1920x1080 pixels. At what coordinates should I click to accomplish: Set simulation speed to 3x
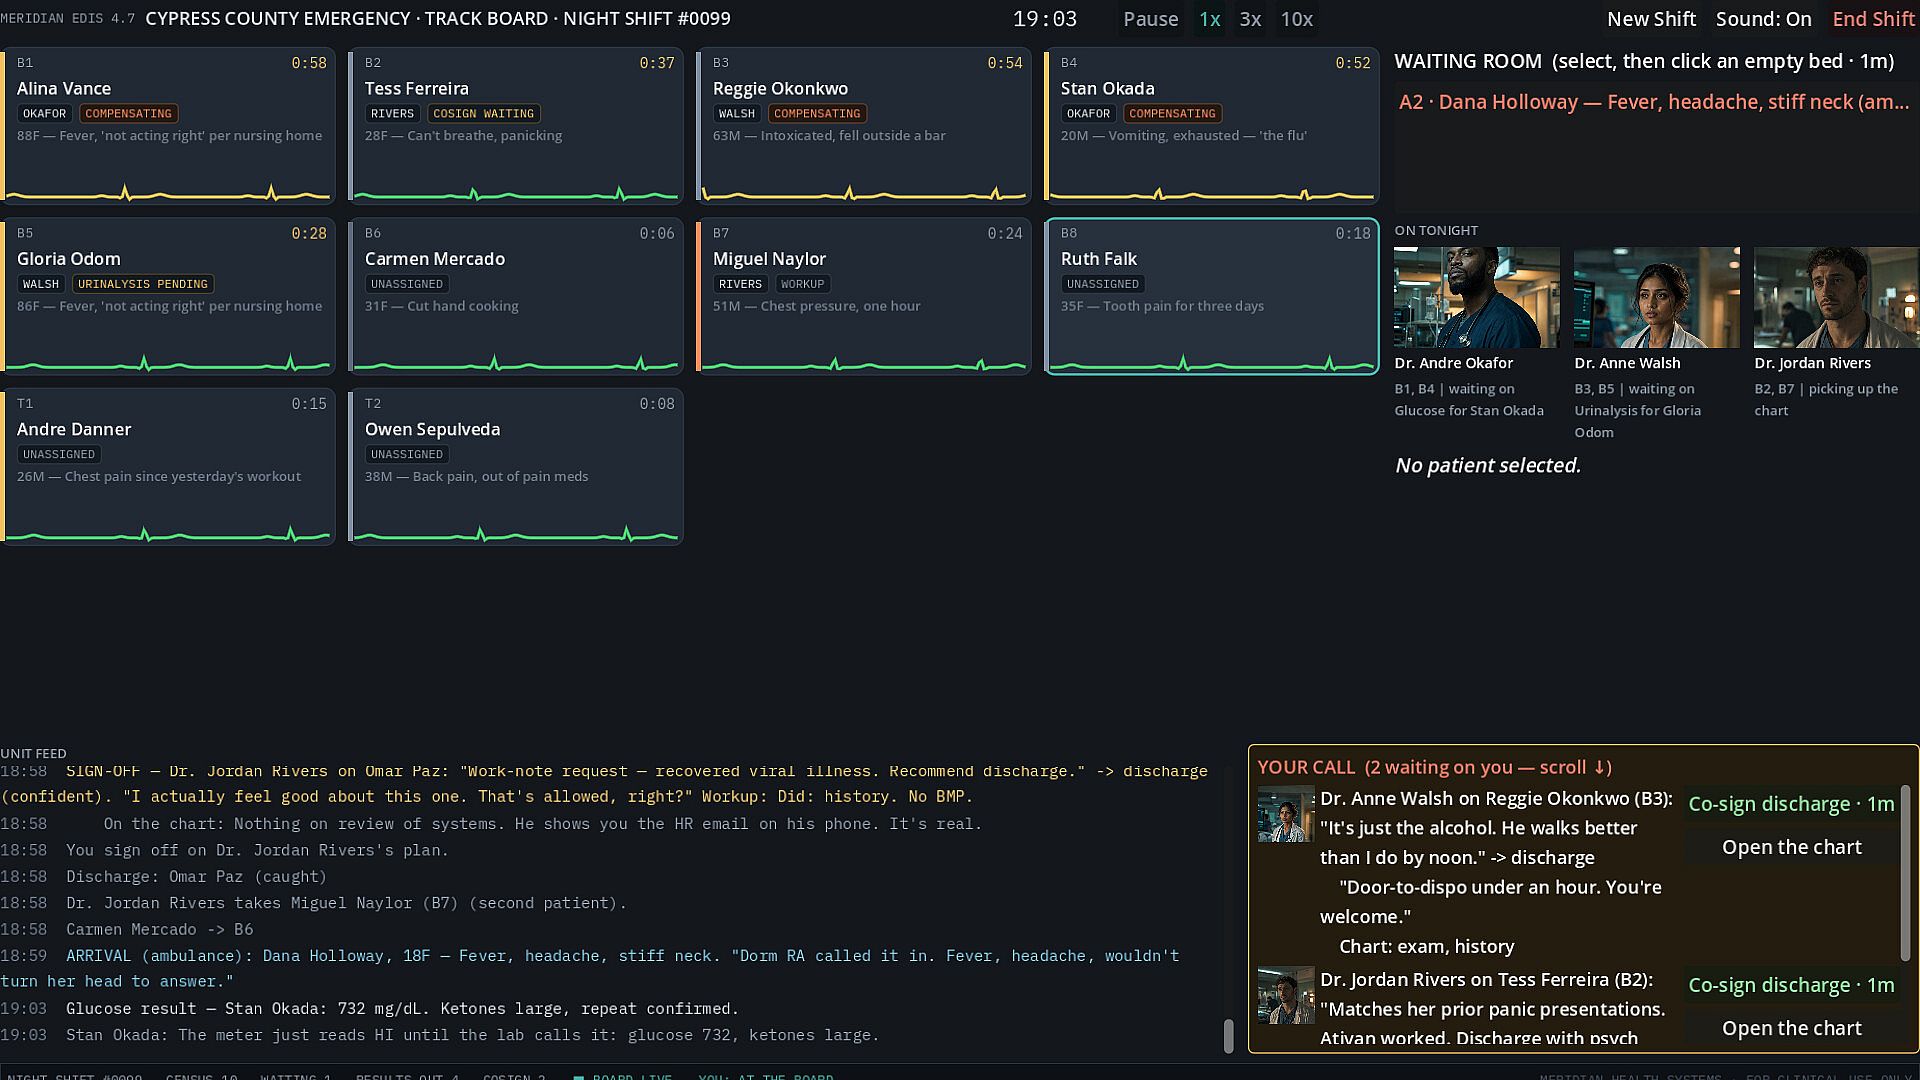[x=1250, y=19]
